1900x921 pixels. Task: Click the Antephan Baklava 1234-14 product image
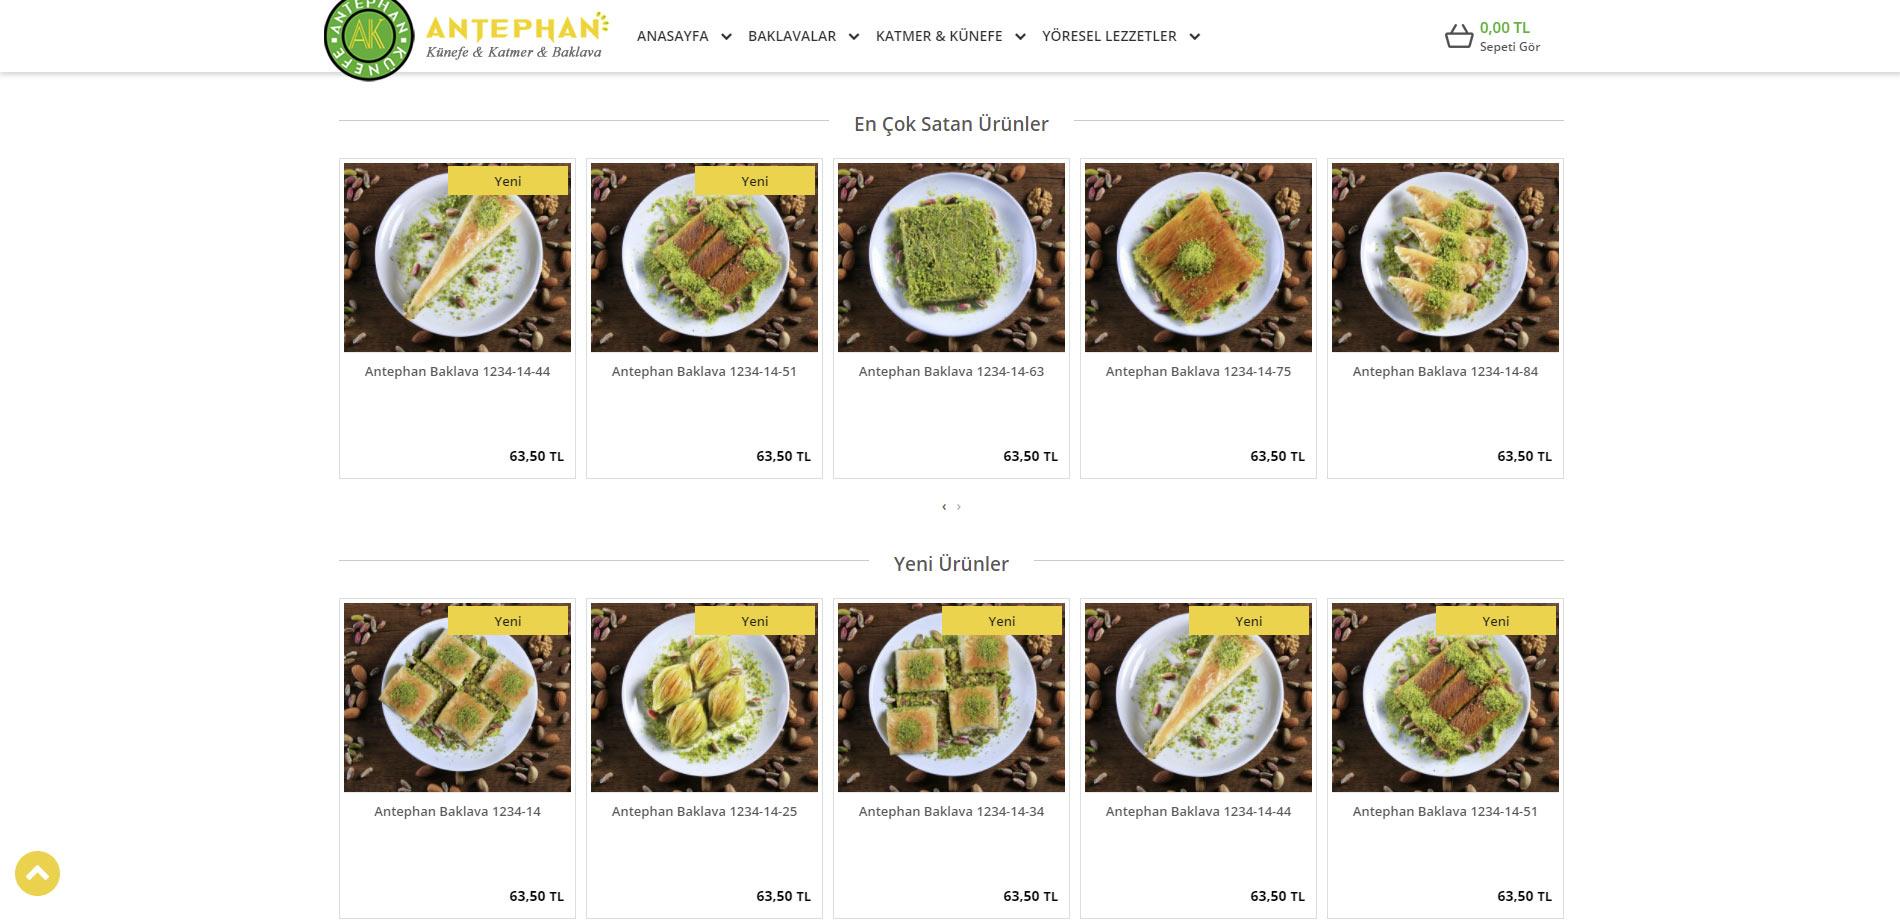click(457, 697)
